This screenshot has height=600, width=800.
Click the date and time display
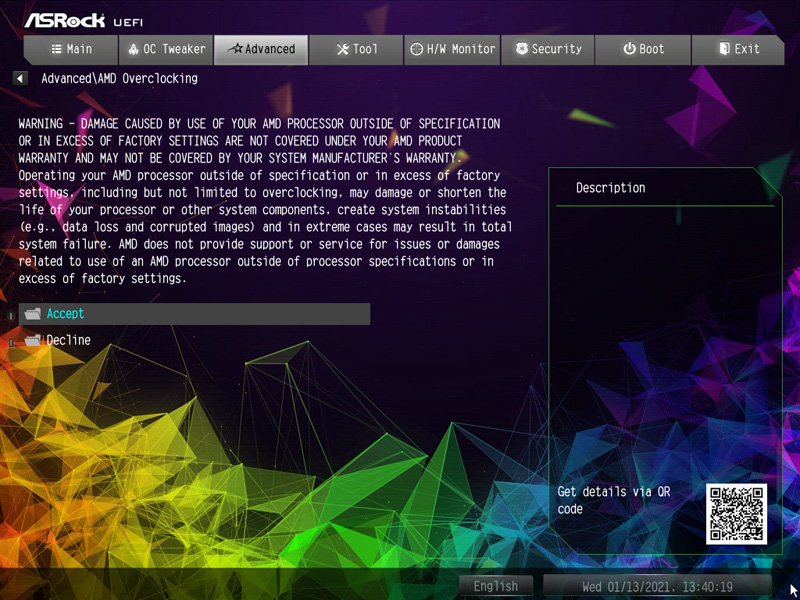click(x=658, y=586)
